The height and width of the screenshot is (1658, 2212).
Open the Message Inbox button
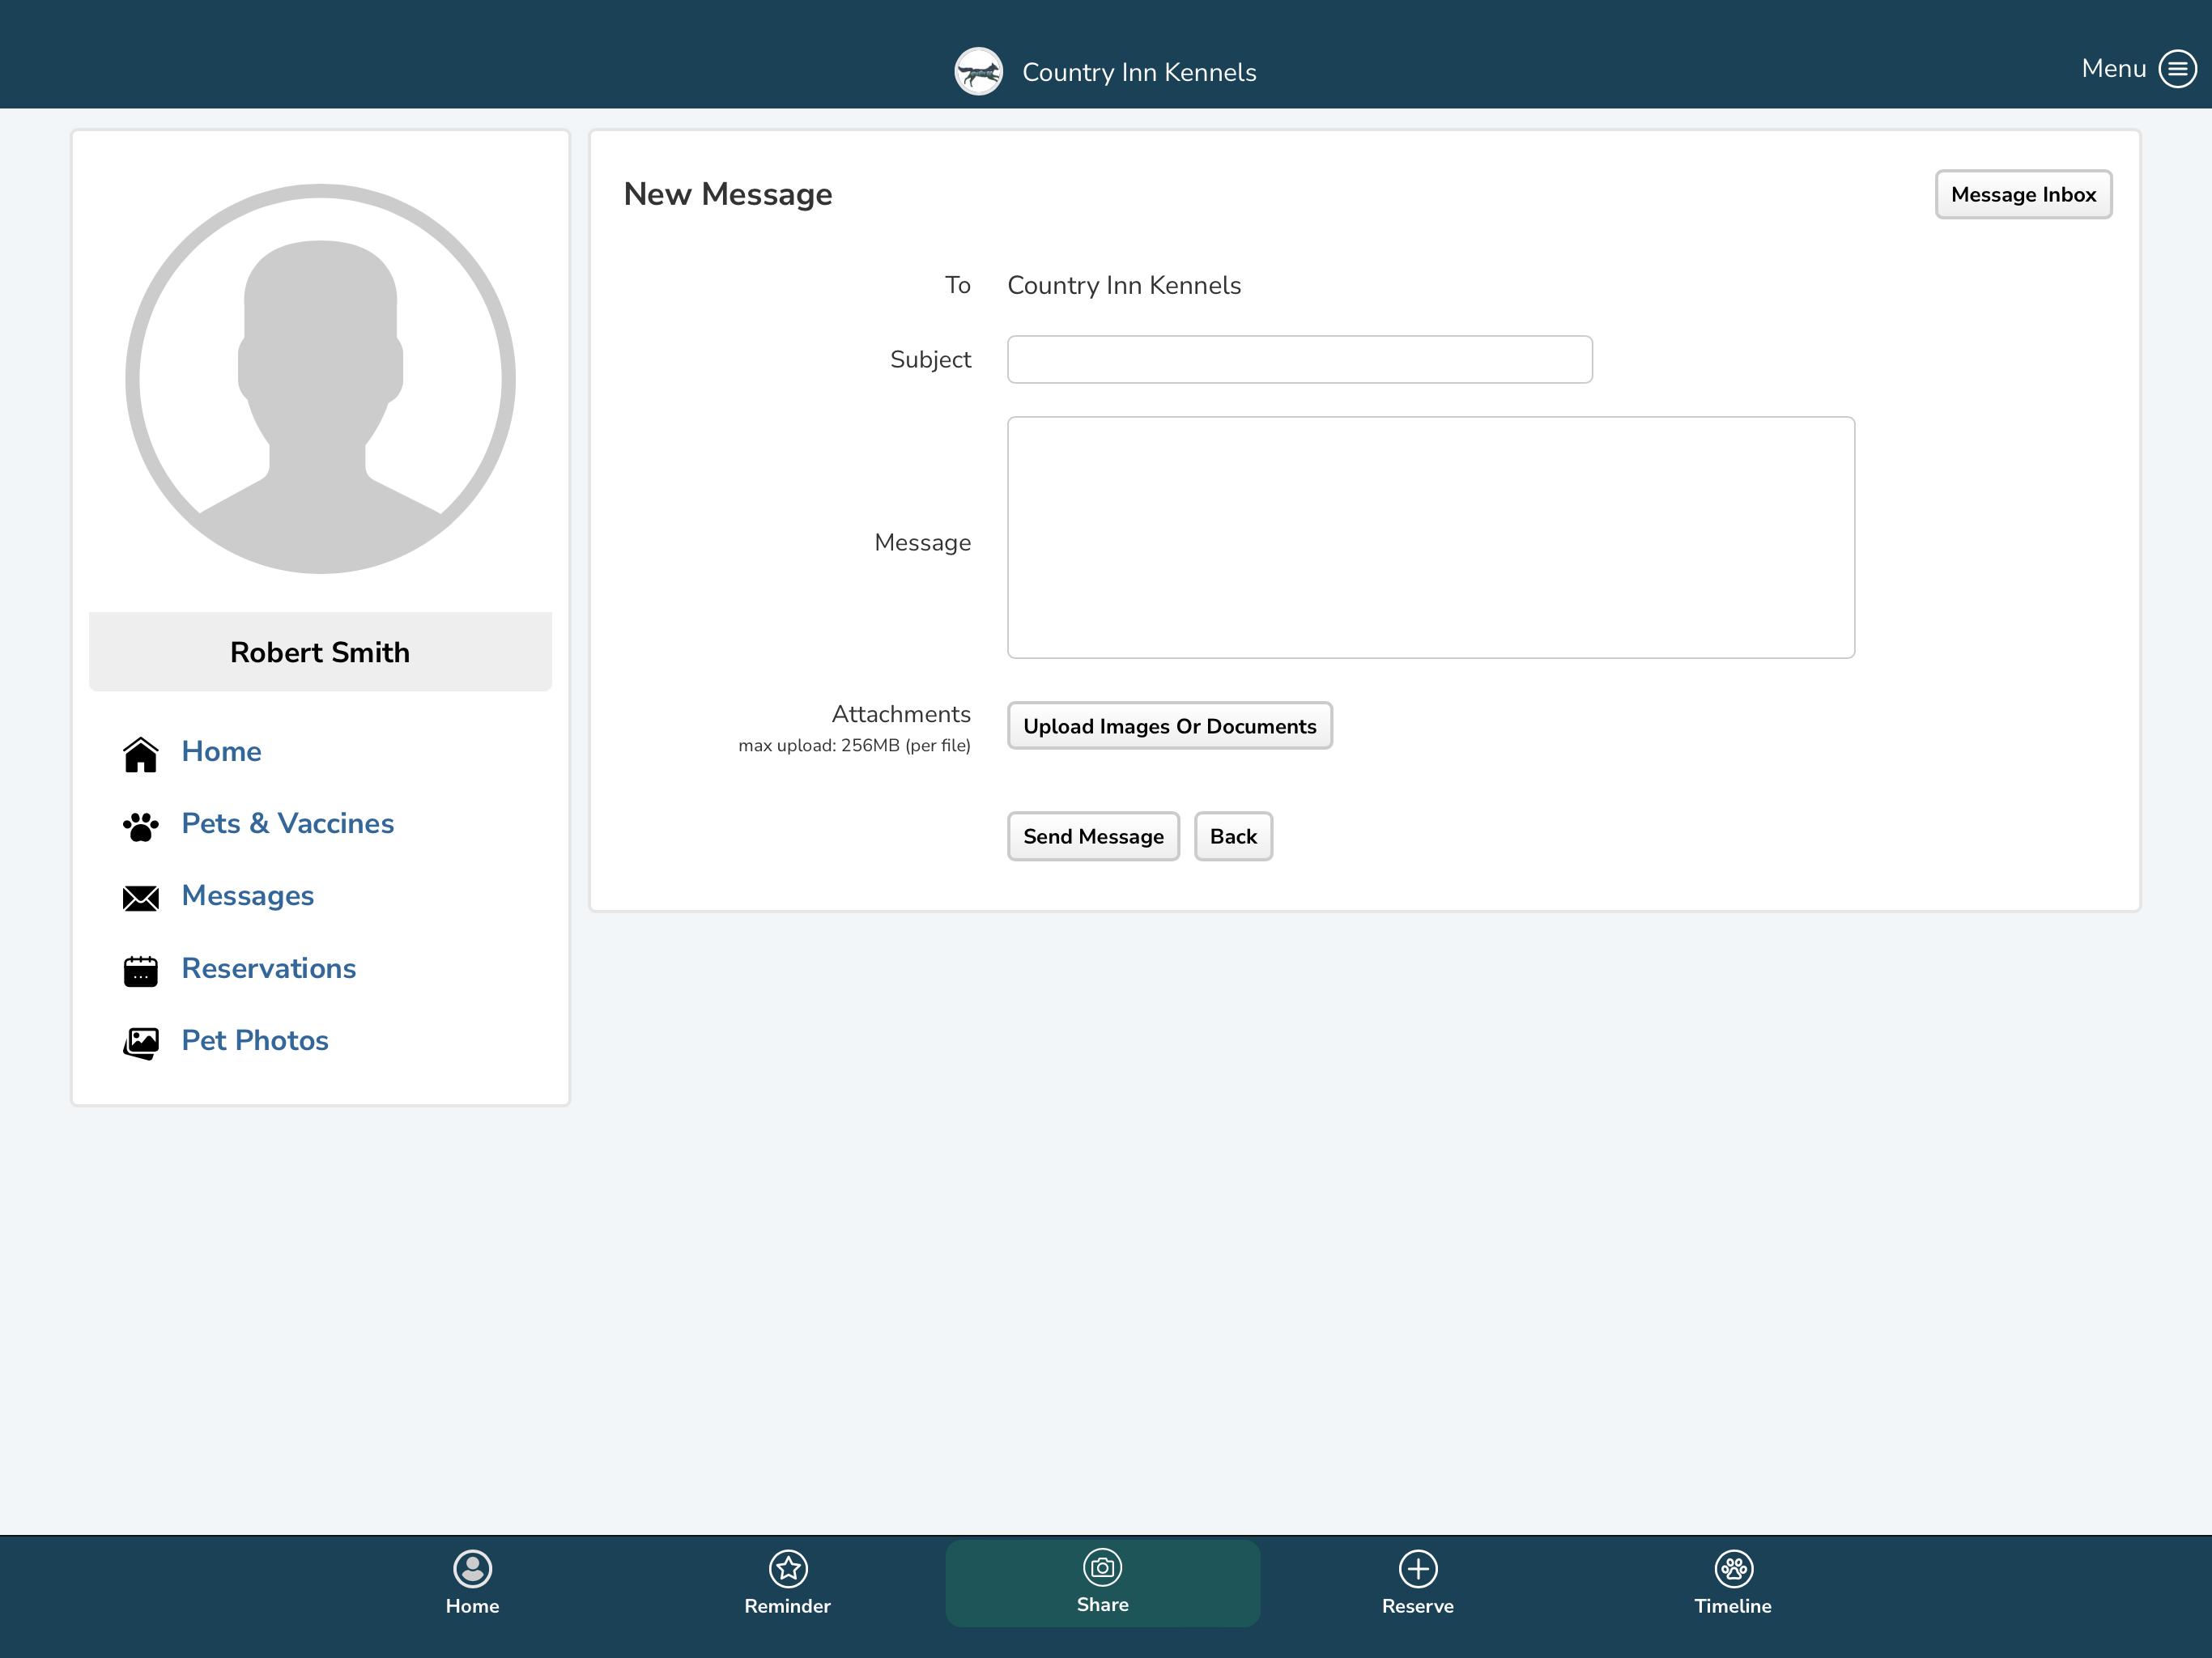point(2023,194)
